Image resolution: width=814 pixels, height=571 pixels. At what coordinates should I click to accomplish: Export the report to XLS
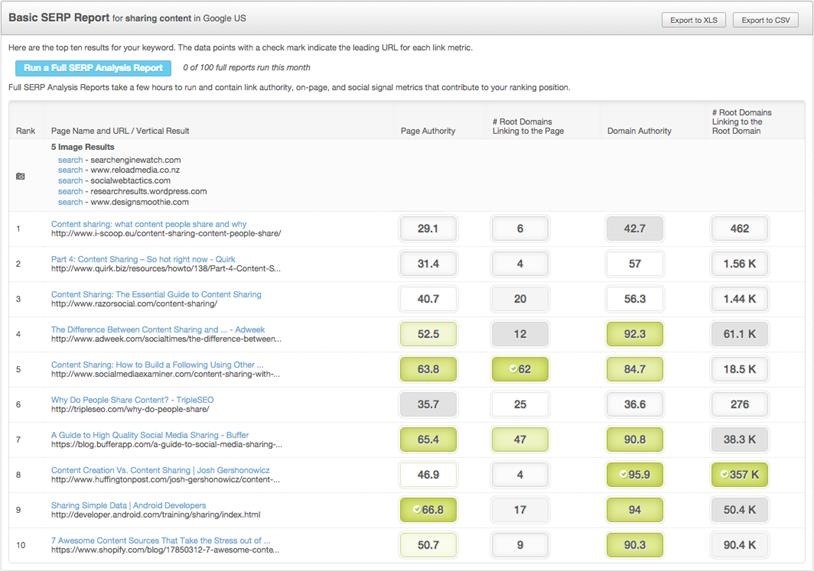[693, 20]
